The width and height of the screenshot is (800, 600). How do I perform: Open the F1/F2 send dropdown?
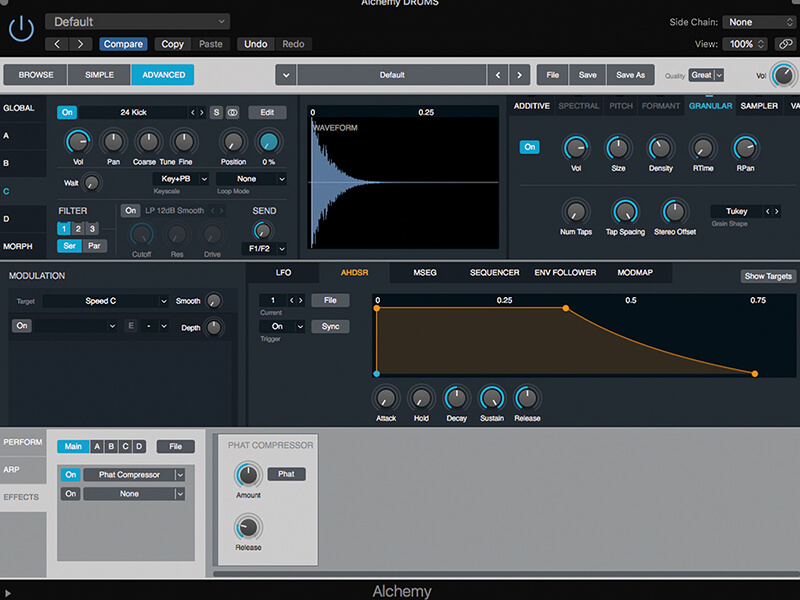(x=263, y=248)
